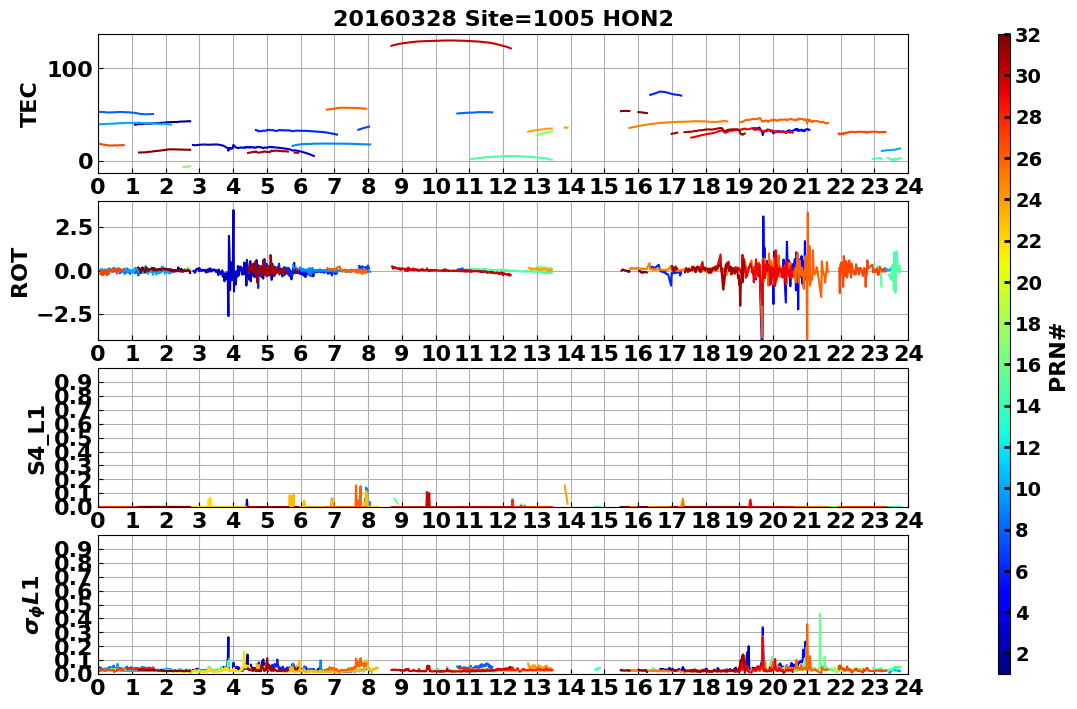Click the green σφL1 spike after hour 21
Viewport: 1077px width, 709px height.
coord(820,640)
